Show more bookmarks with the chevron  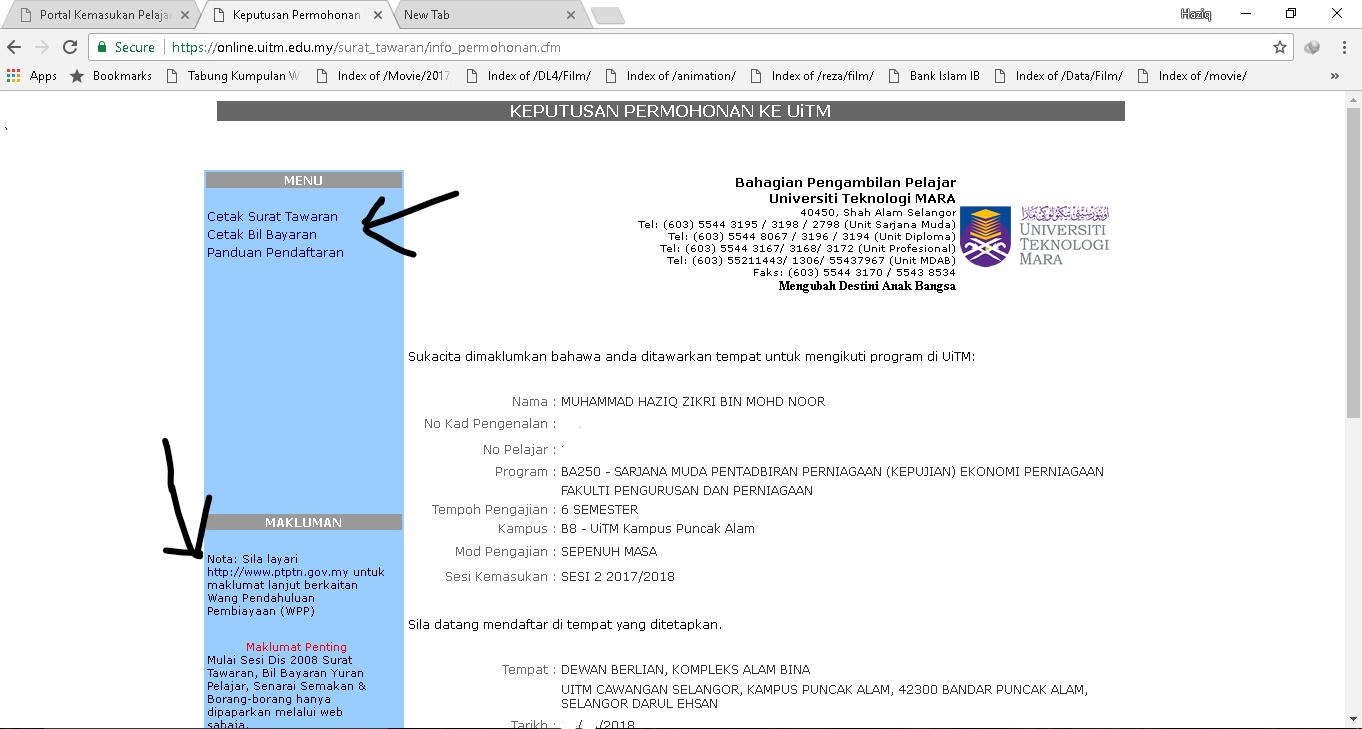click(1335, 76)
